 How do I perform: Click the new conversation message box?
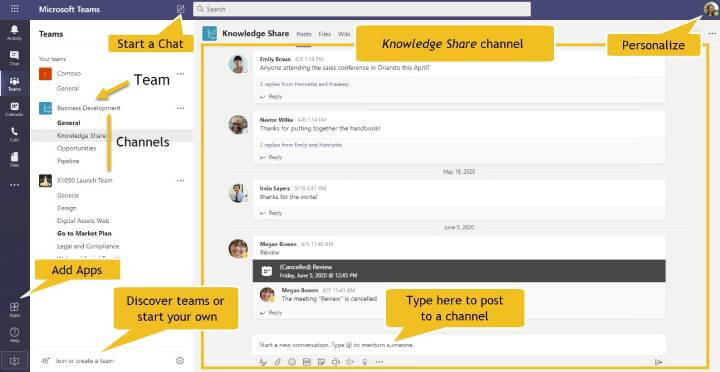(459, 344)
